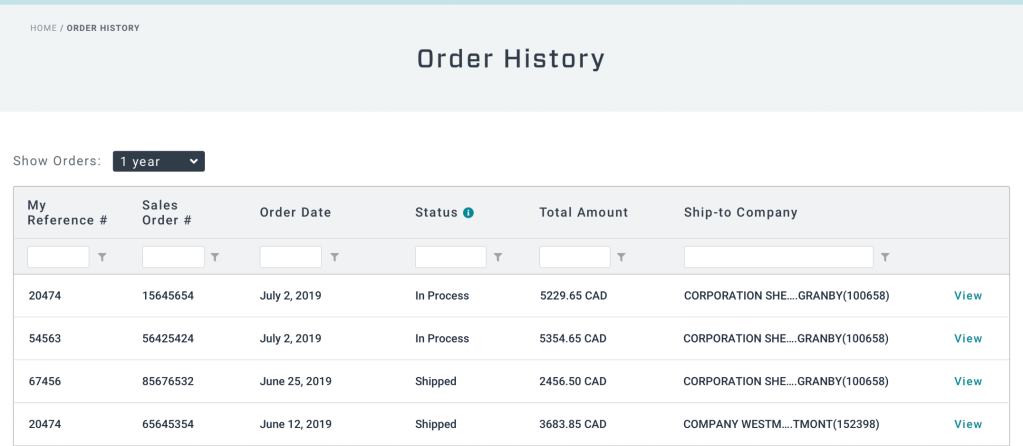View the order with sales order 56425424
Viewport: 1023px width, 446px height.
point(968,339)
